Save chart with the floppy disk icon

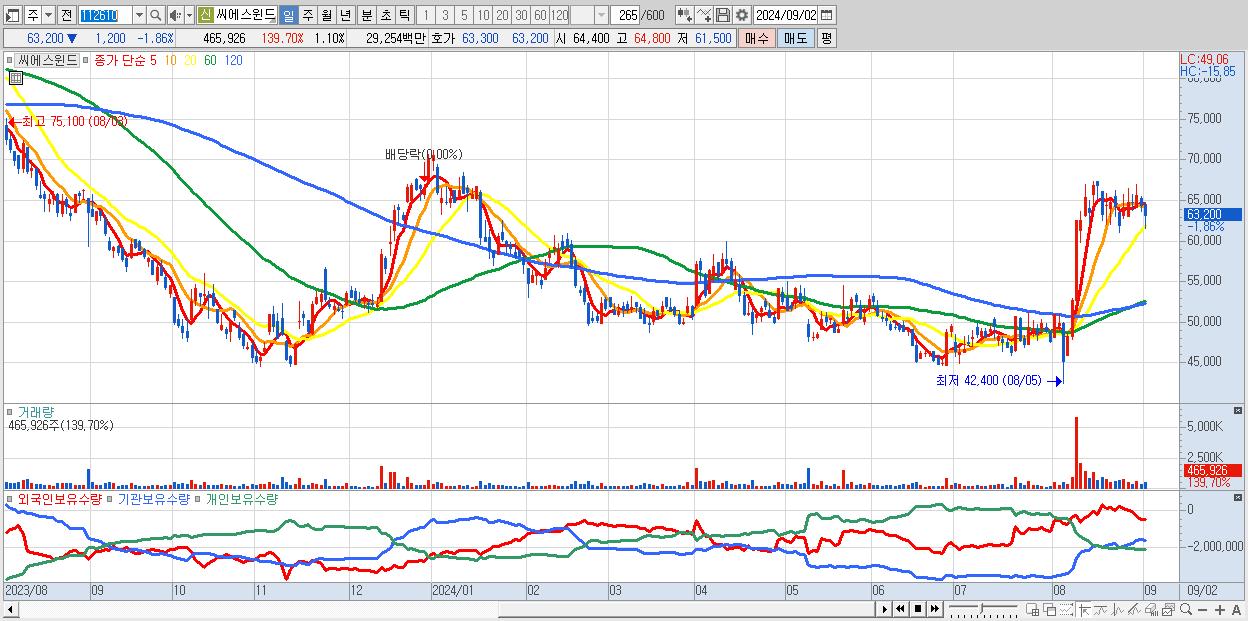coord(723,15)
